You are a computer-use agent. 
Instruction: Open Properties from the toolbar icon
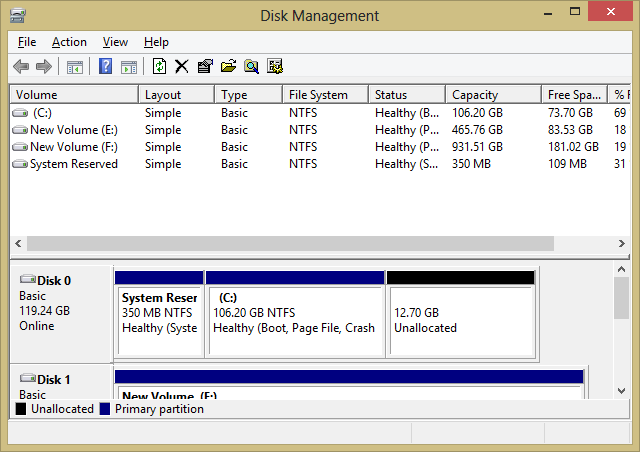tap(205, 67)
